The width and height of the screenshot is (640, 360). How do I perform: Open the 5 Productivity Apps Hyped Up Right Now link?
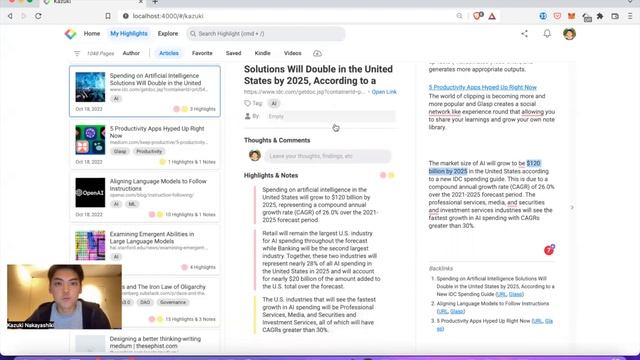pyautogui.click(x=482, y=87)
